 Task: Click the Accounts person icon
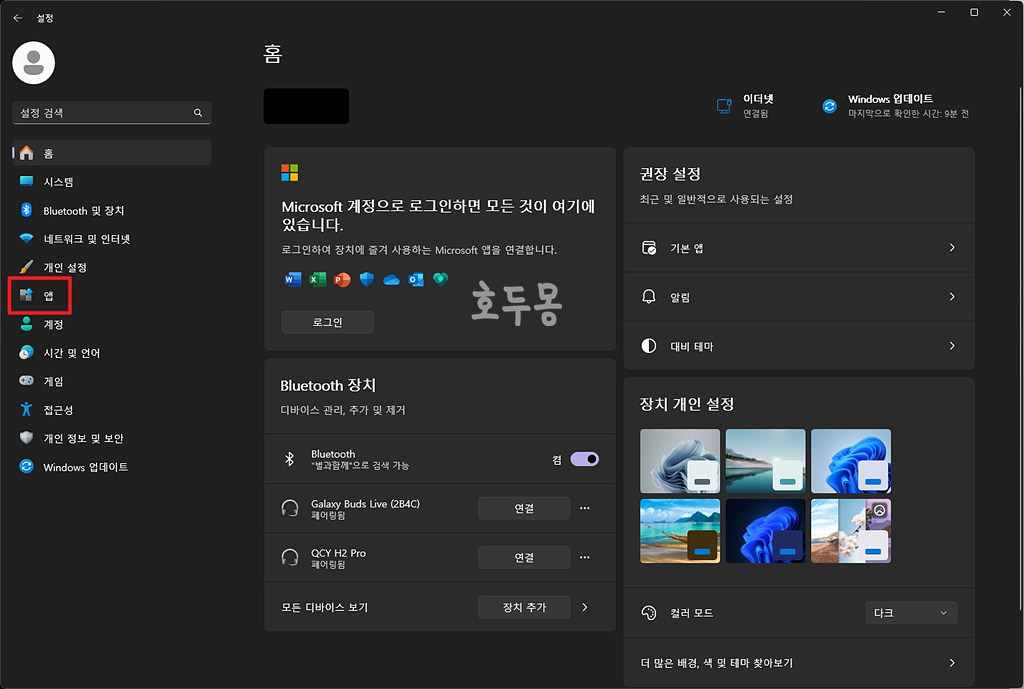coord(26,324)
